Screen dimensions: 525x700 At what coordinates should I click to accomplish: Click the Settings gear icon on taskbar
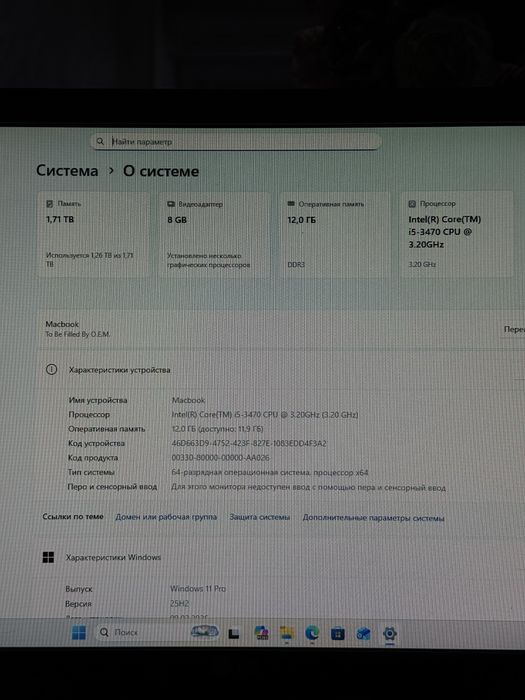pos(390,633)
